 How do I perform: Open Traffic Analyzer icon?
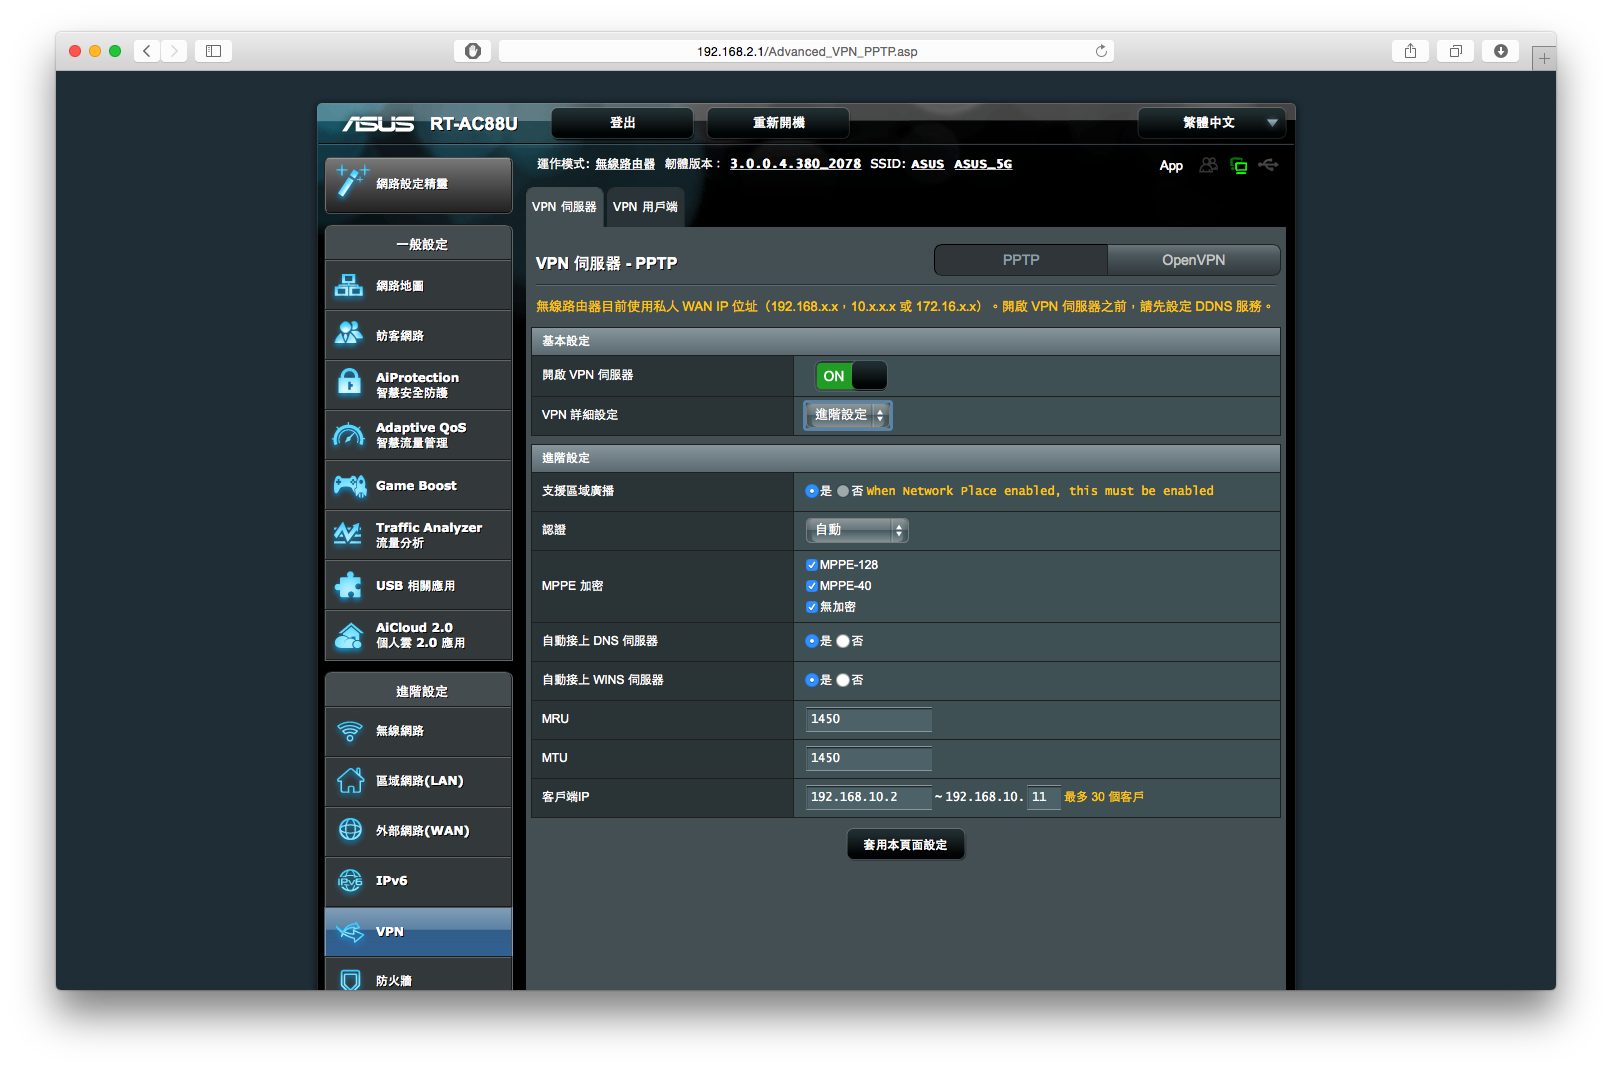(348, 534)
